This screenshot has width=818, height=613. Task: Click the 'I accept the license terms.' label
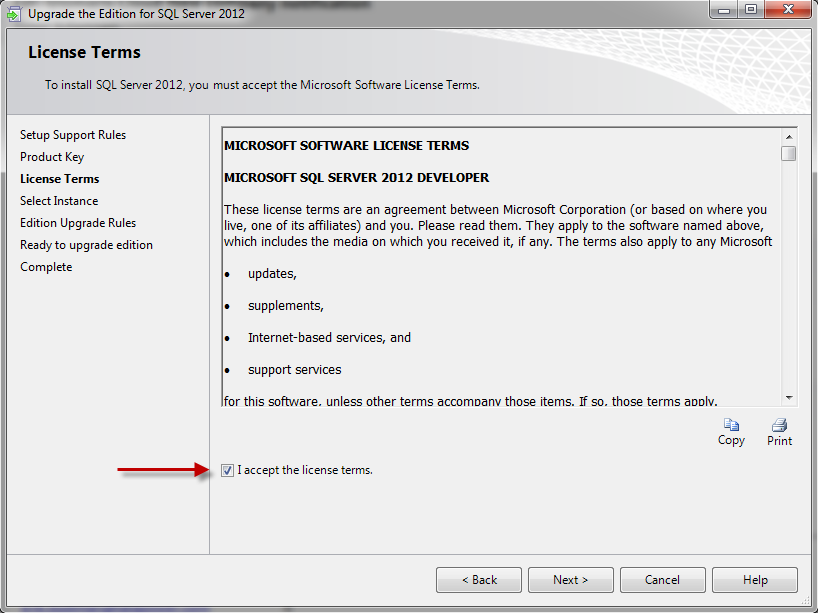tap(305, 470)
